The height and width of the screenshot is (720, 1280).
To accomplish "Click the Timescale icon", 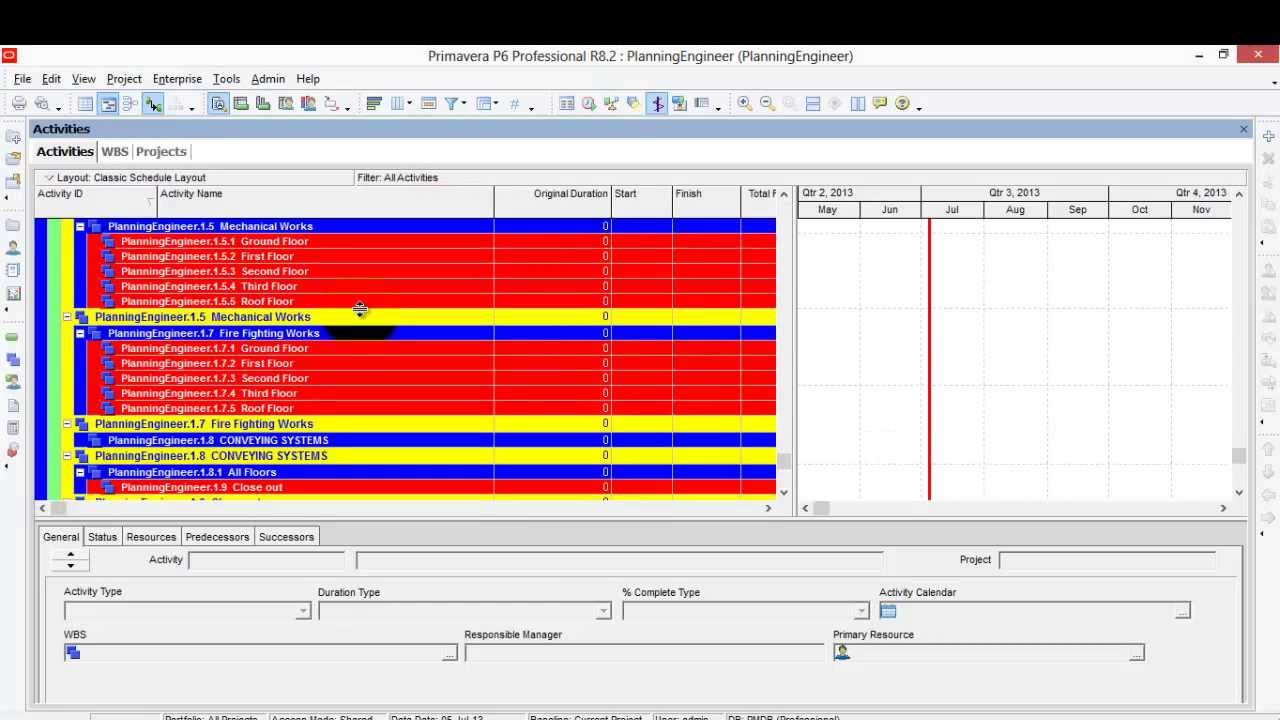I will tap(428, 103).
